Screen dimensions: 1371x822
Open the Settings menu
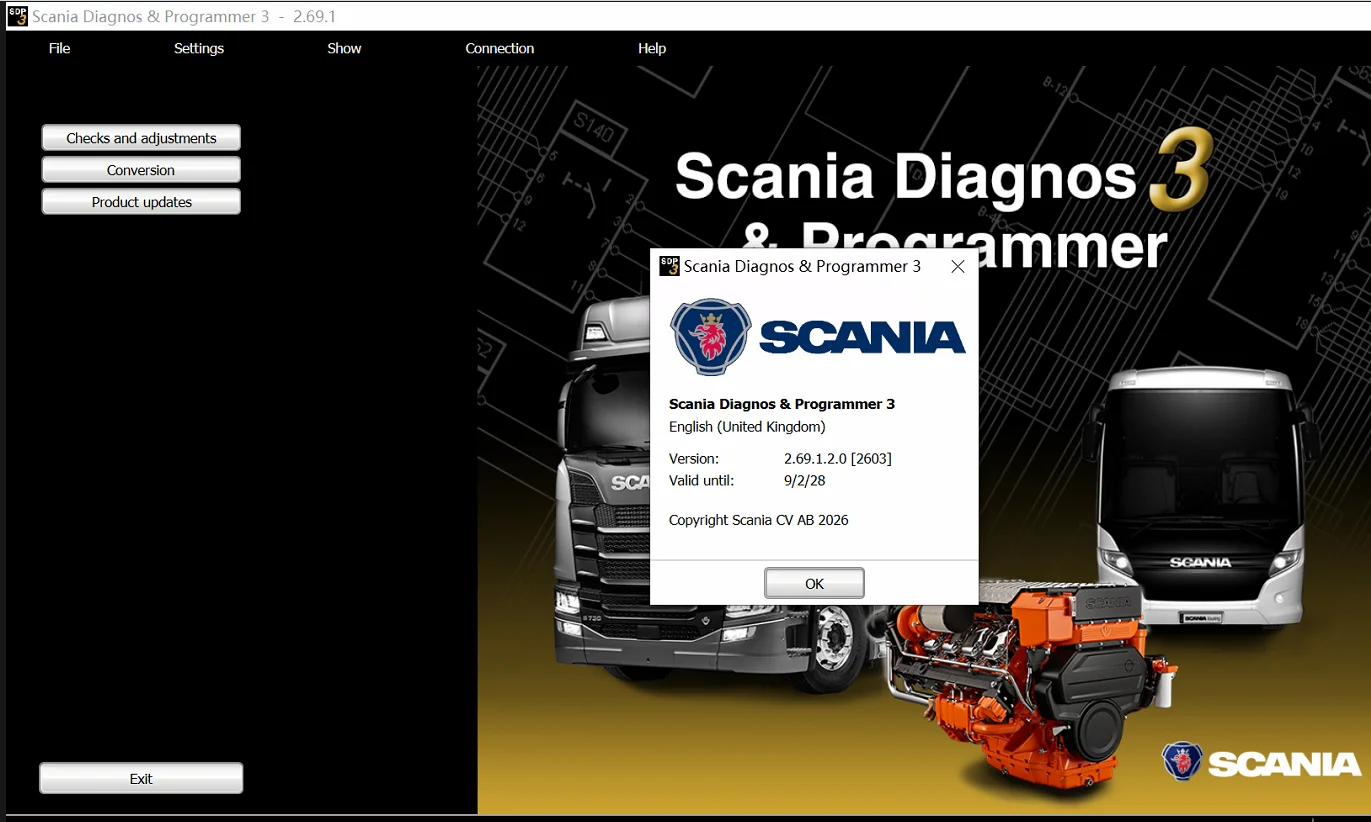pos(199,48)
